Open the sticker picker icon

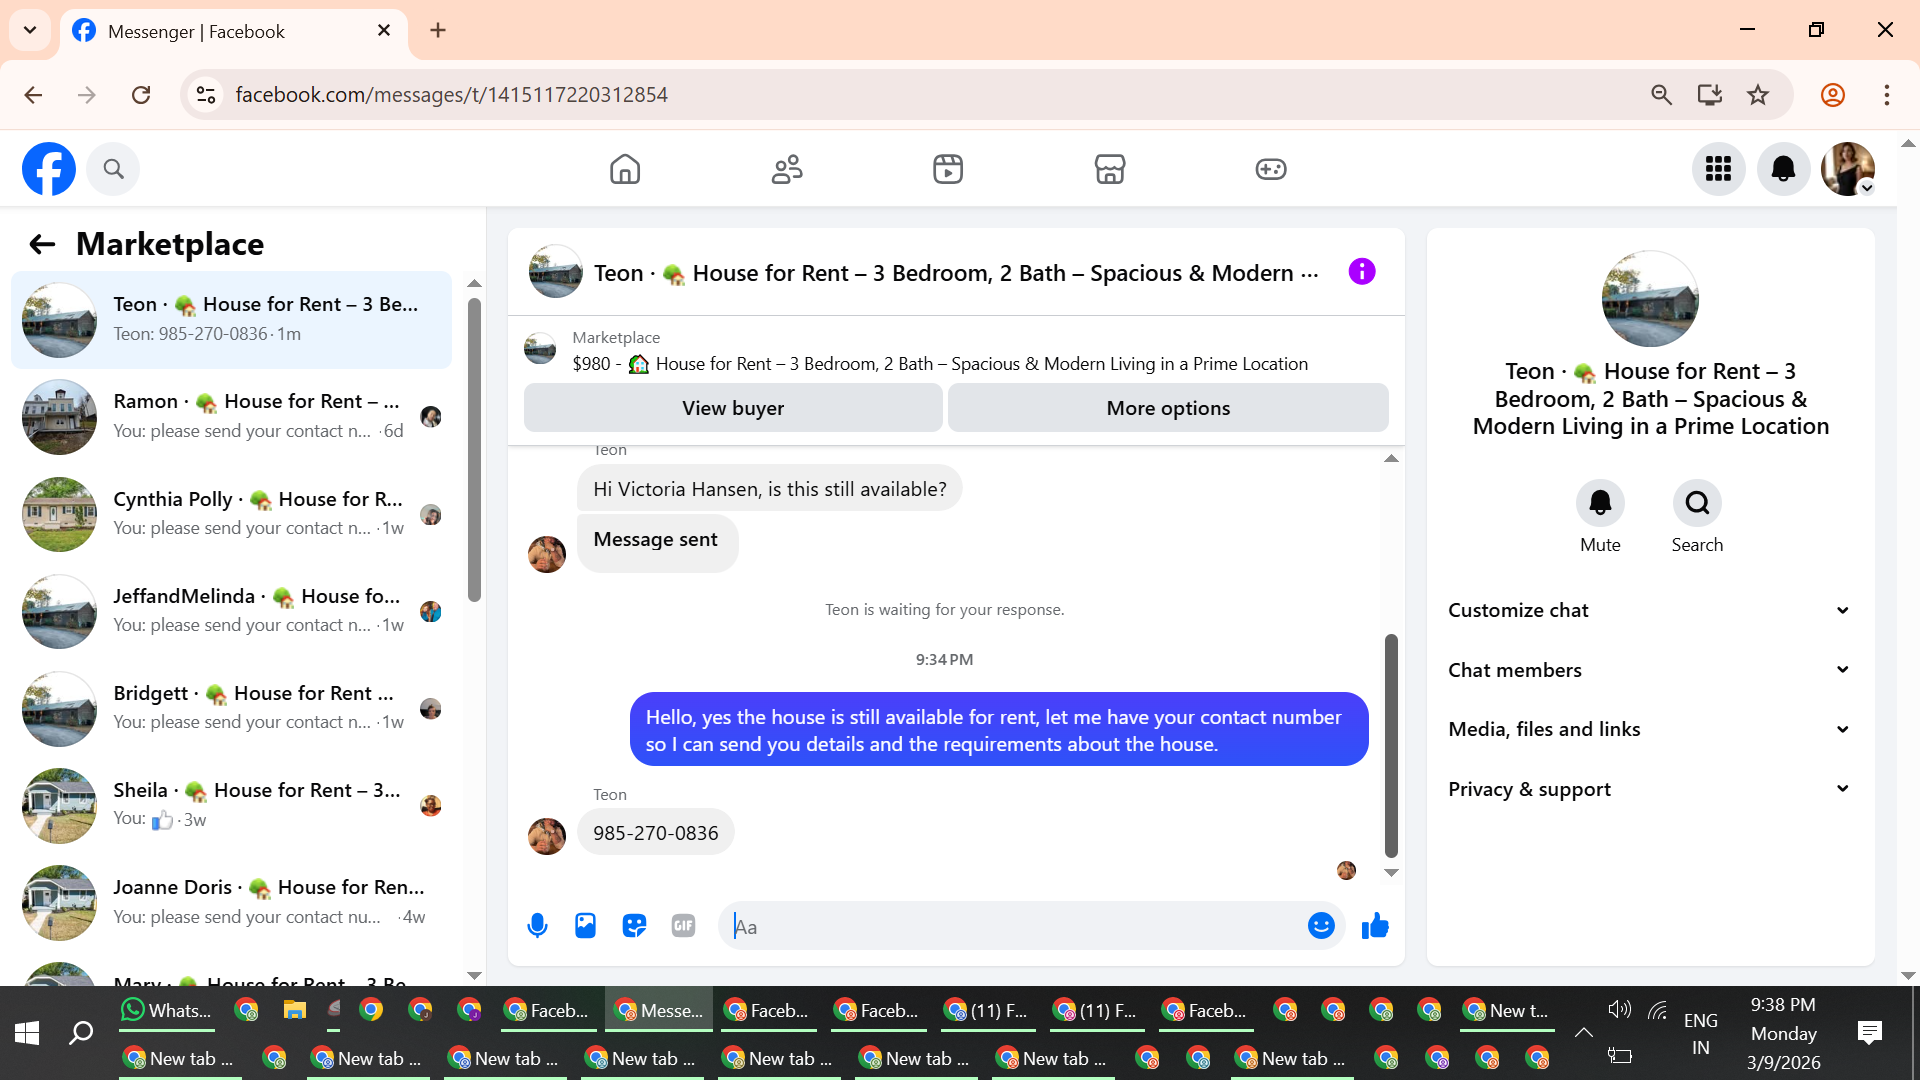coord(634,926)
